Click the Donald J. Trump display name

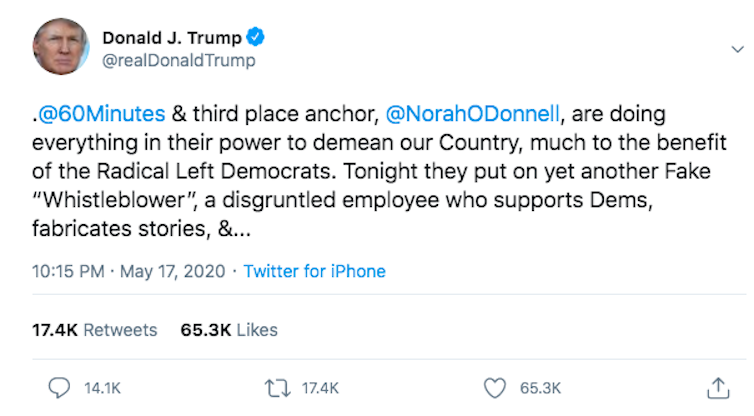[x=171, y=38]
